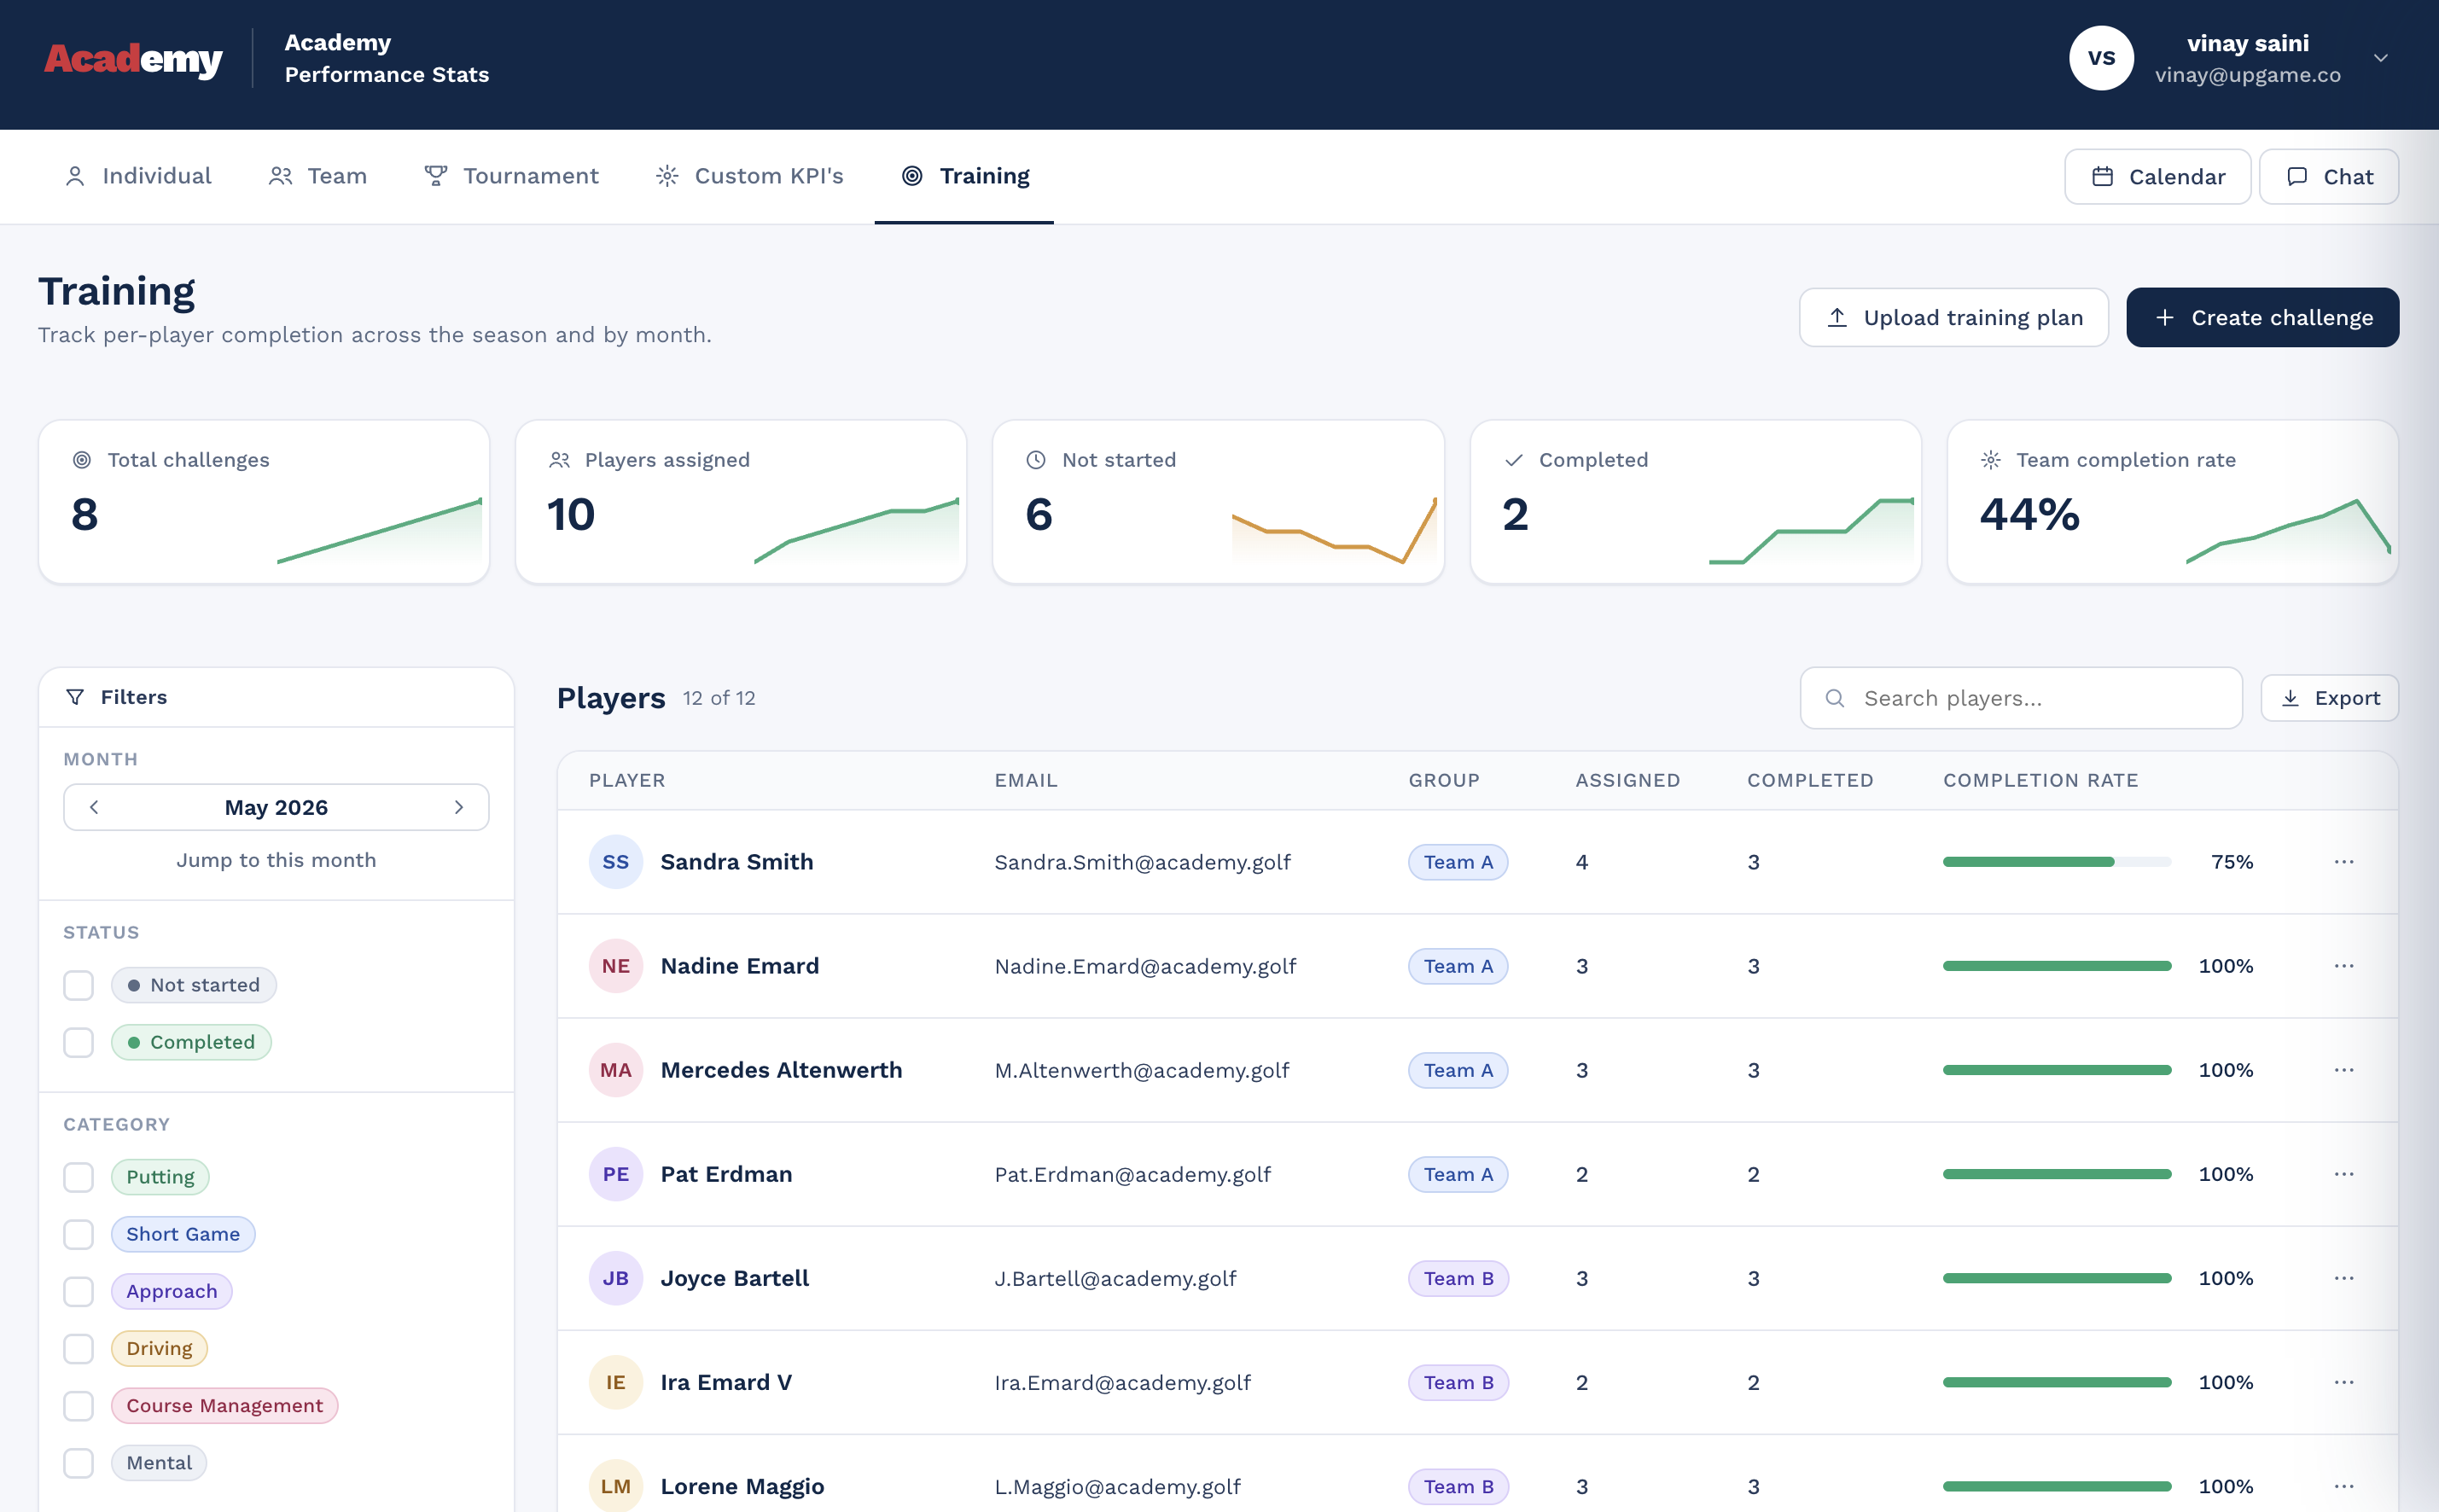The width and height of the screenshot is (2439, 1512).
Task: Click the VS user avatar
Action: tap(2101, 58)
